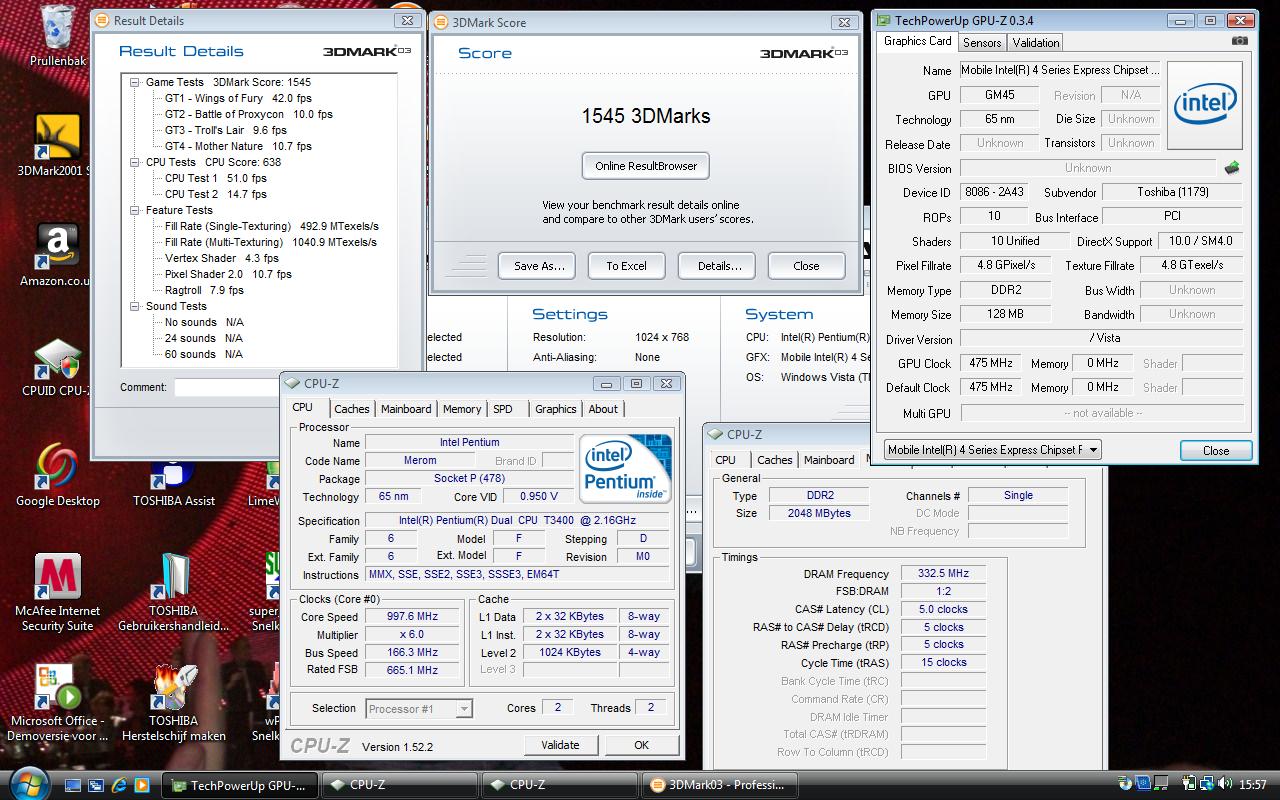Open the McAfee Internet Security Suite icon
1280x800 pixels.
click(x=57, y=593)
